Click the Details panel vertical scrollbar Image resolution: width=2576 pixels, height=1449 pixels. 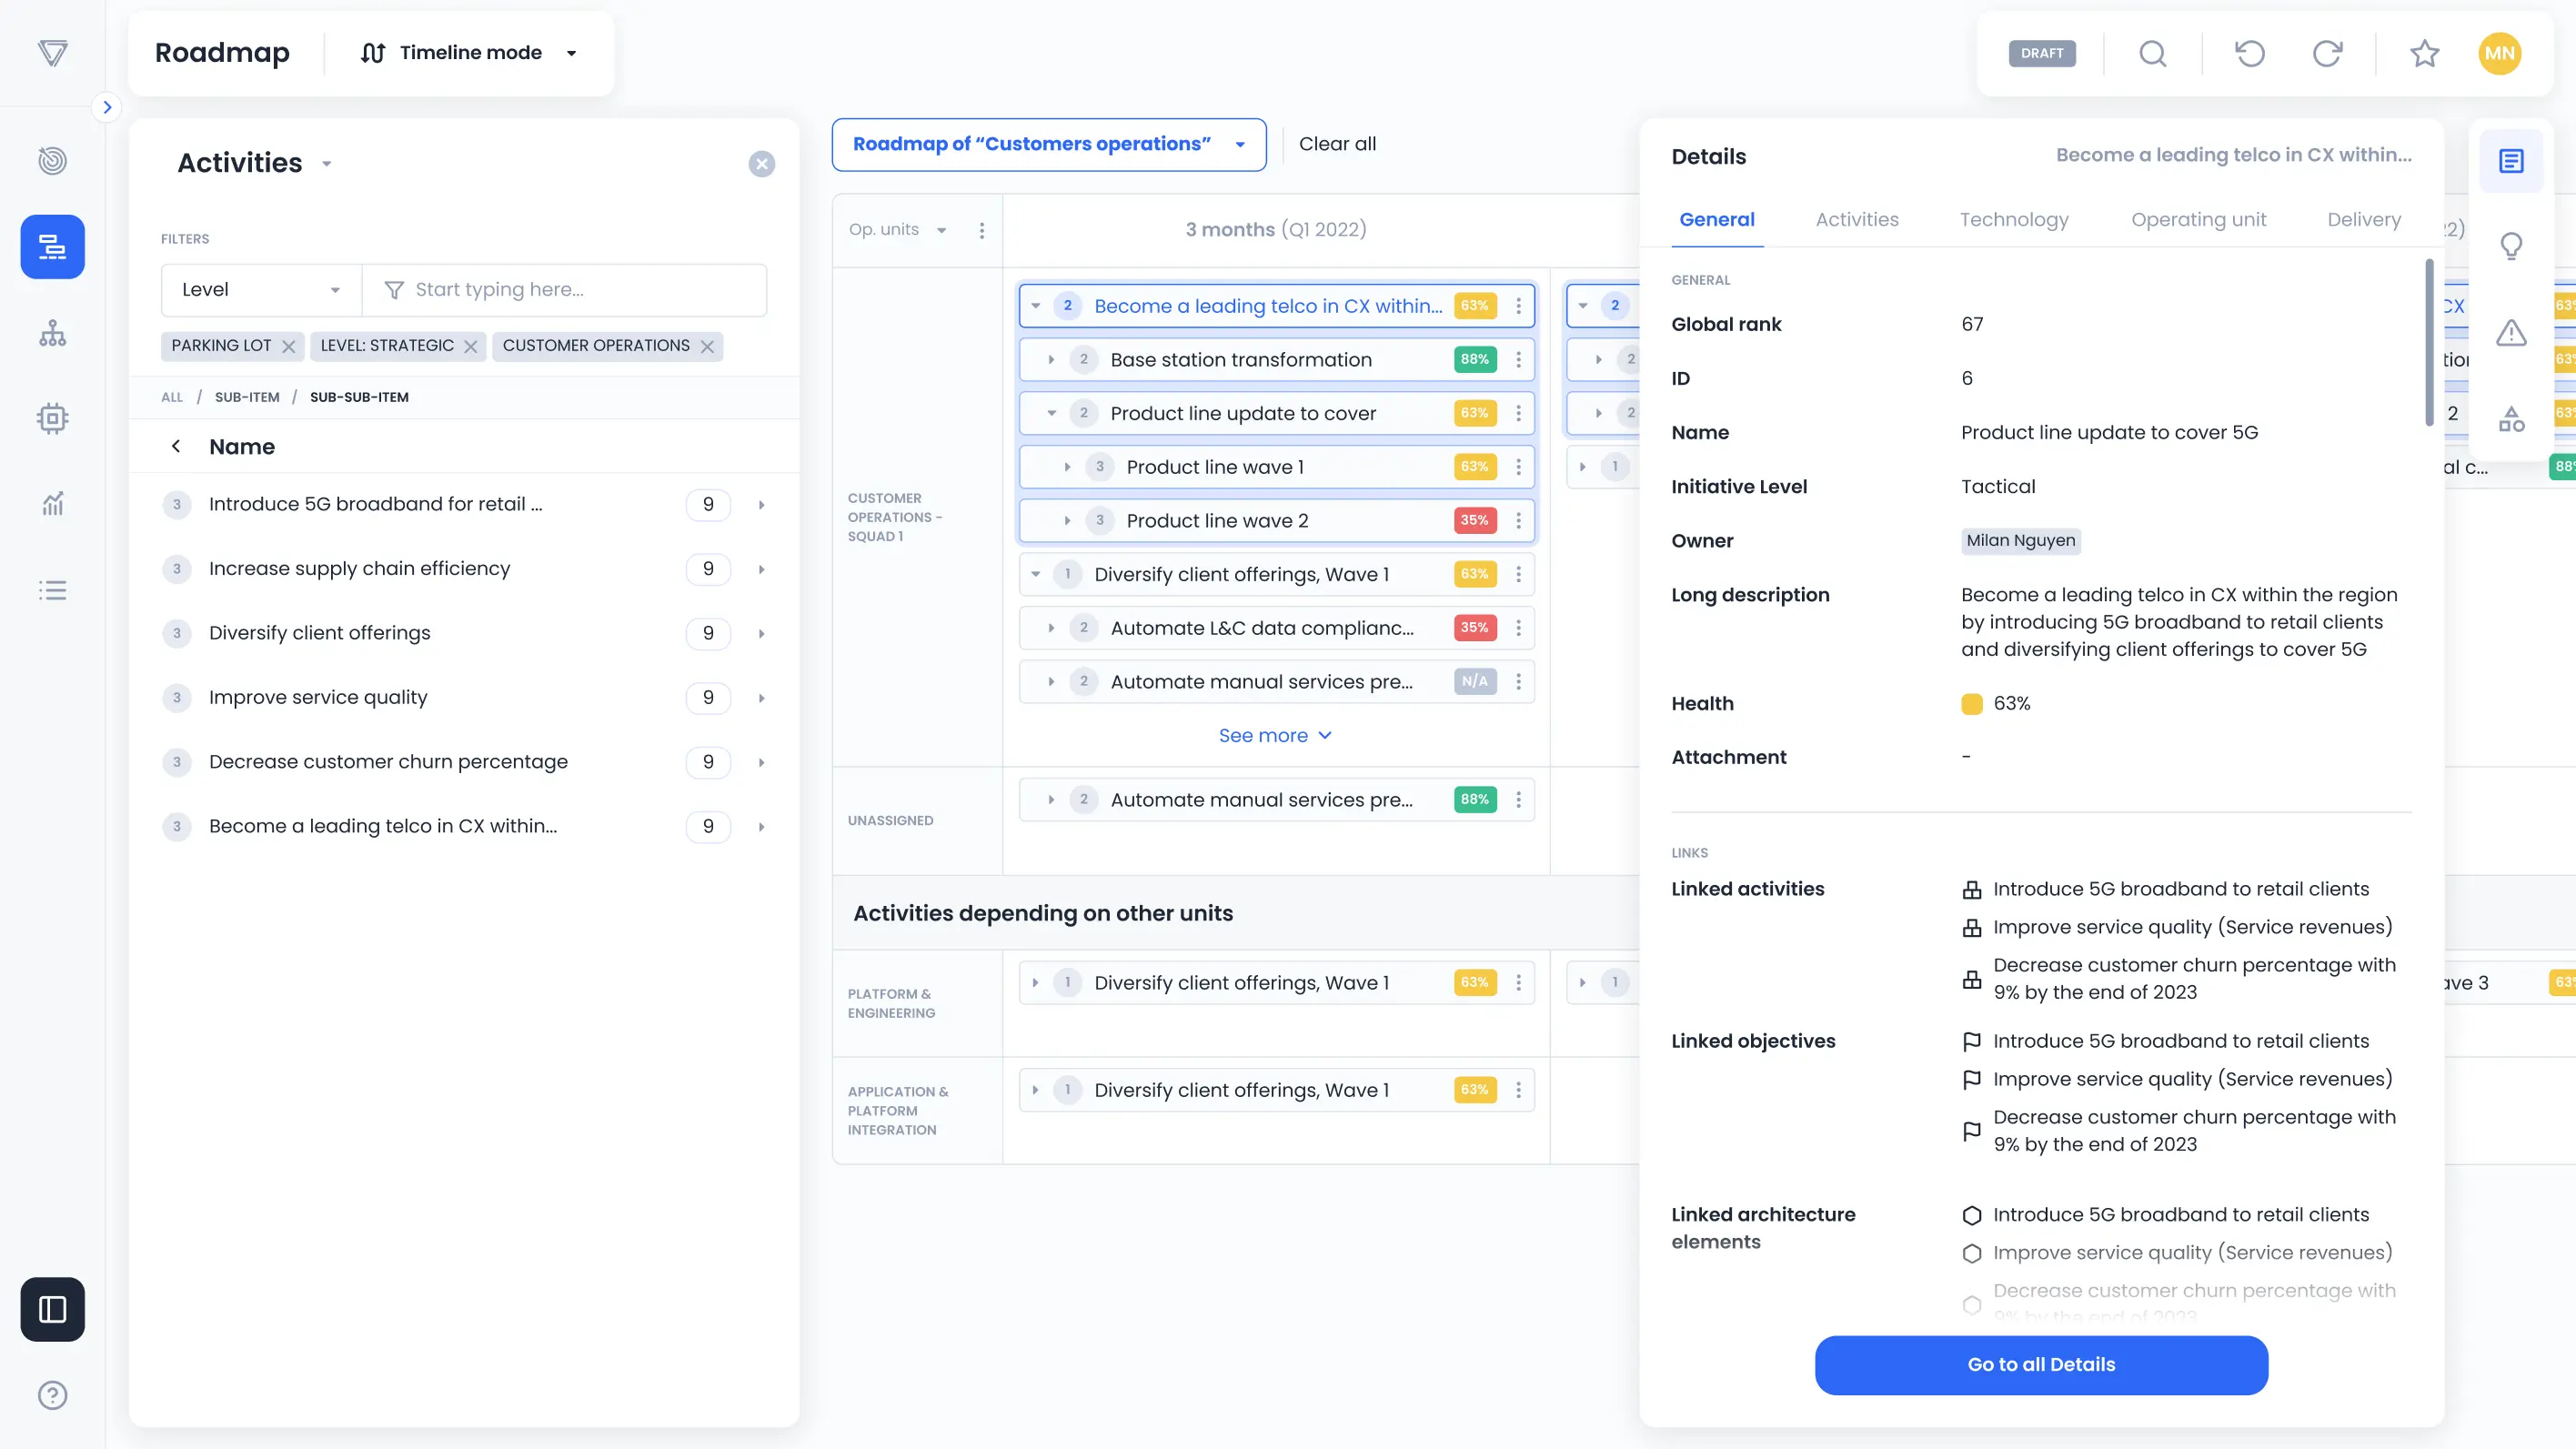(x=2429, y=343)
